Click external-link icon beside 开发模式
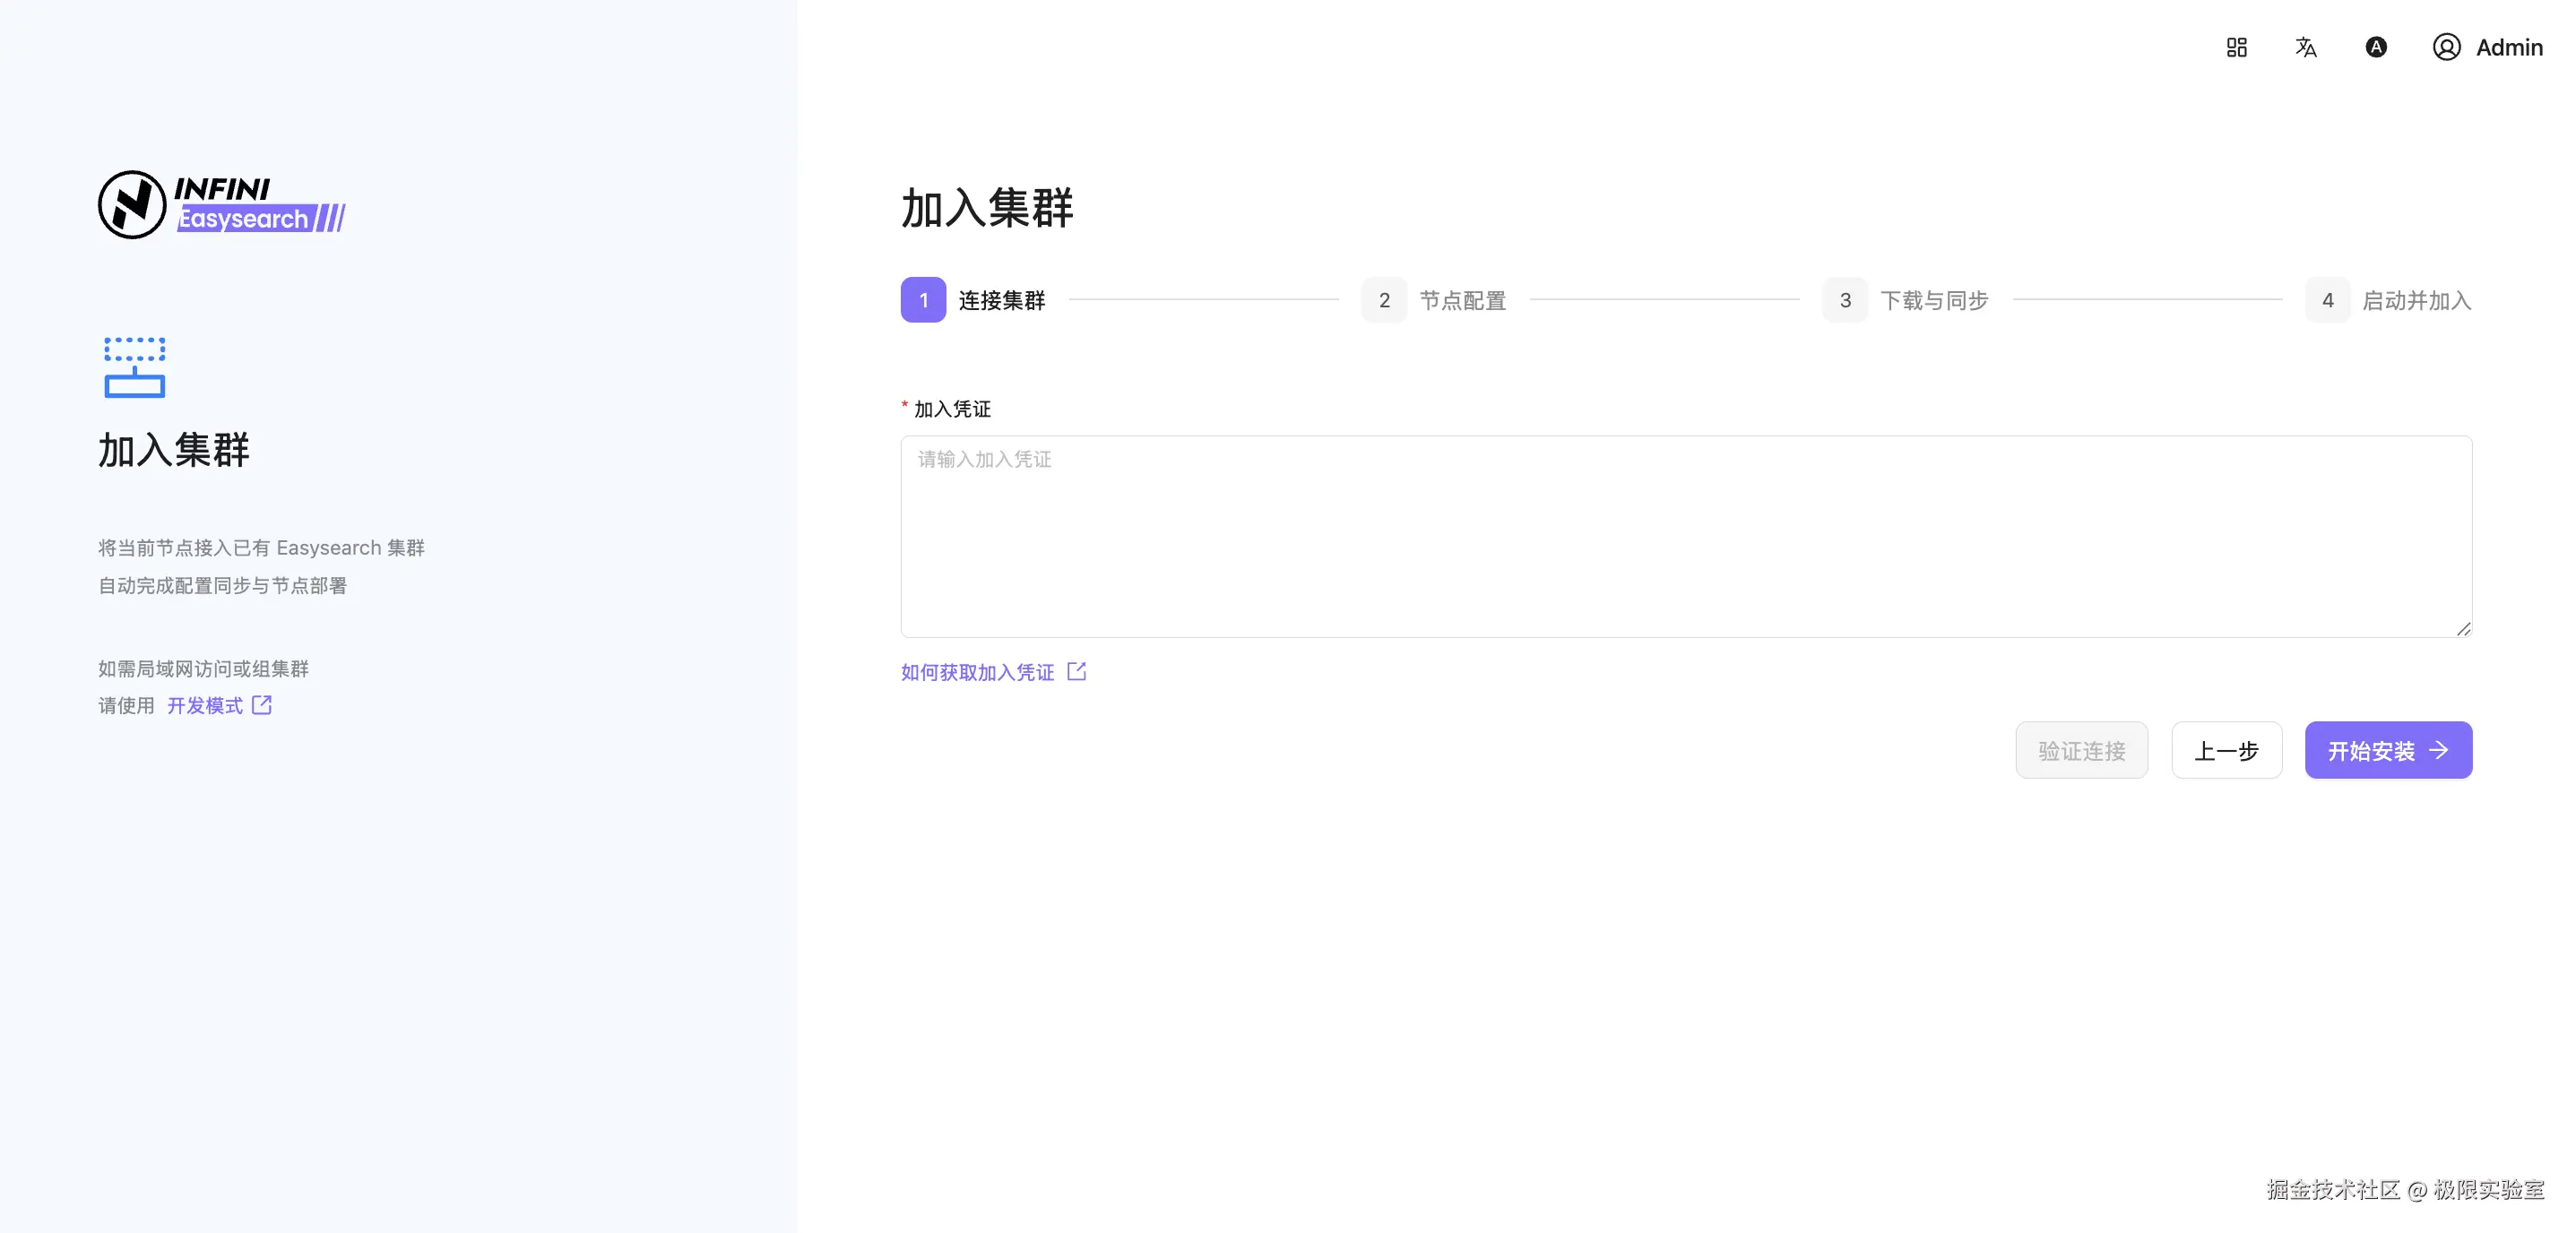2576x1233 pixels. click(262, 705)
